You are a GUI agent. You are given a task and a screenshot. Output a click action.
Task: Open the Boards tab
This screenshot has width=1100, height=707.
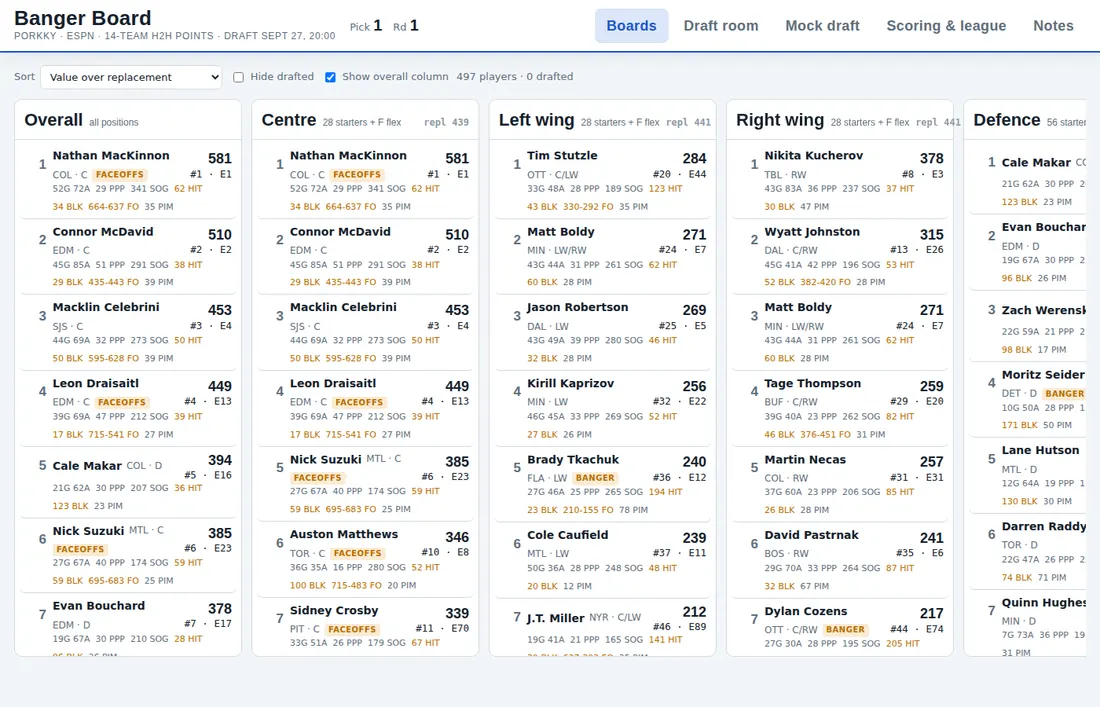631,26
